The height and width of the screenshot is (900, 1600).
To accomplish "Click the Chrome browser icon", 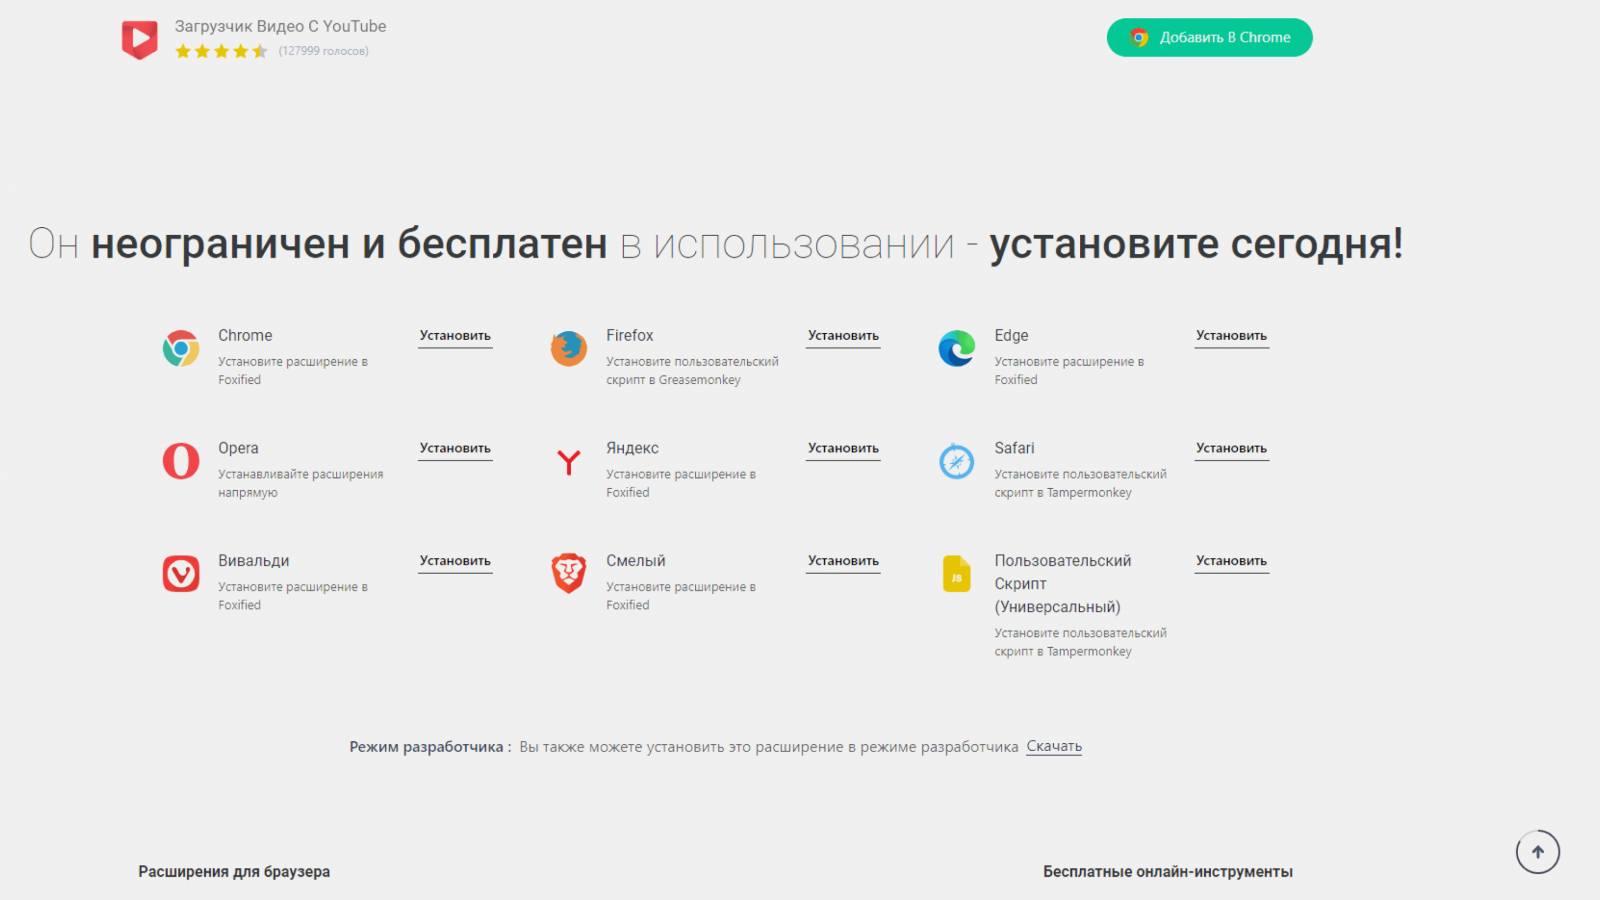I will pyautogui.click(x=181, y=348).
